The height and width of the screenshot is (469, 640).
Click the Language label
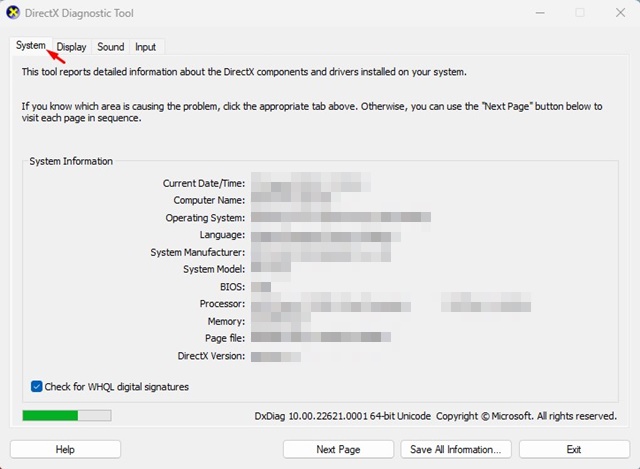[x=222, y=235]
